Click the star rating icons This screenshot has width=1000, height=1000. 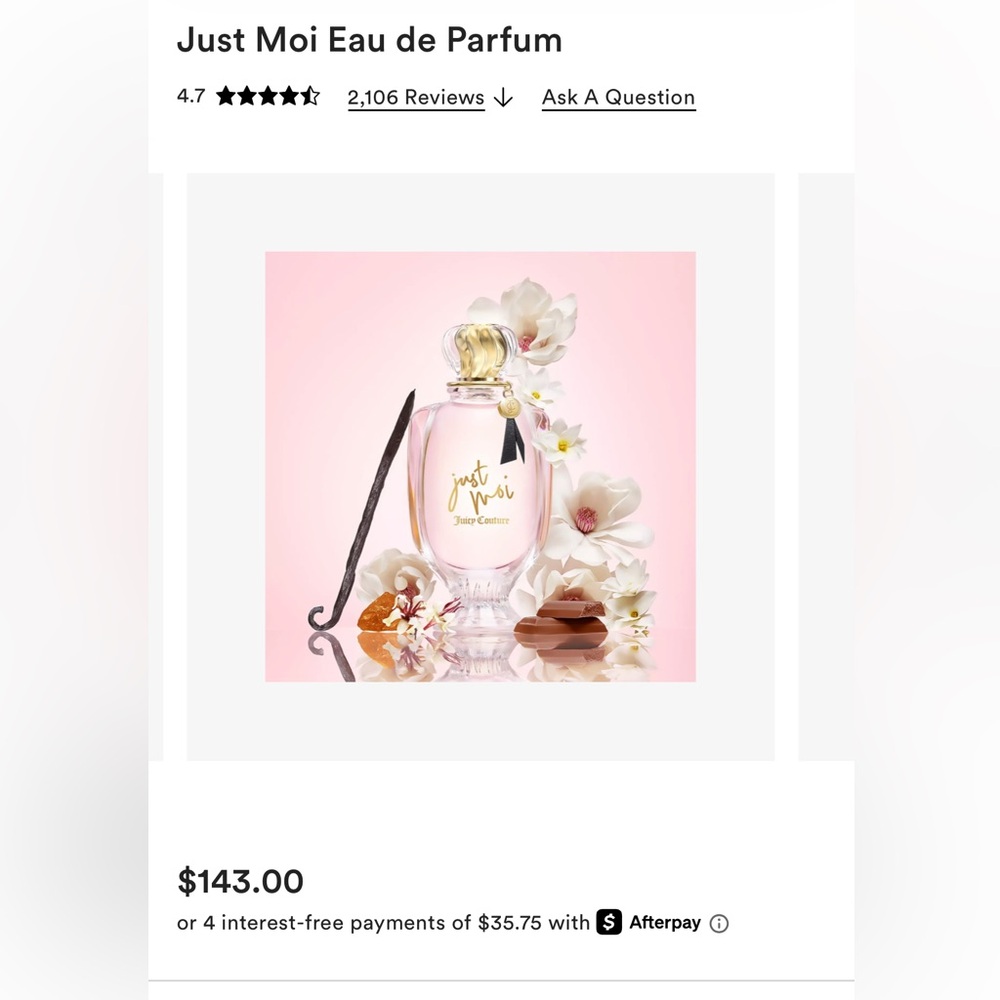pyautogui.click(x=268, y=96)
